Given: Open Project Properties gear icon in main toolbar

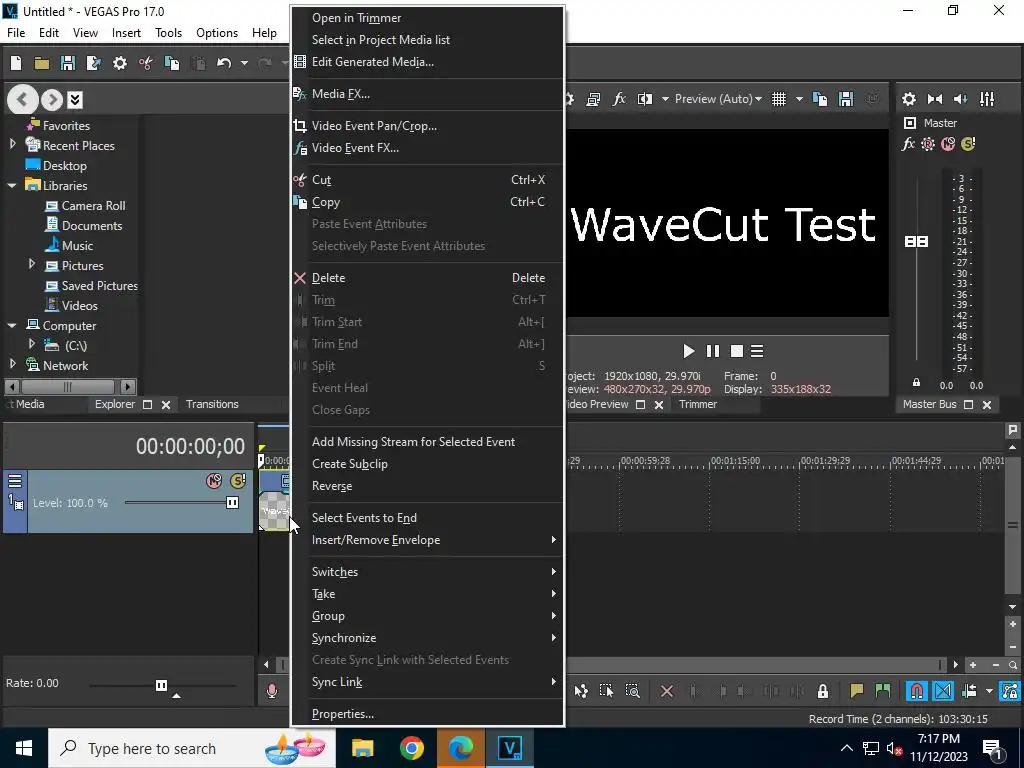Looking at the screenshot, I should pyautogui.click(x=120, y=63).
